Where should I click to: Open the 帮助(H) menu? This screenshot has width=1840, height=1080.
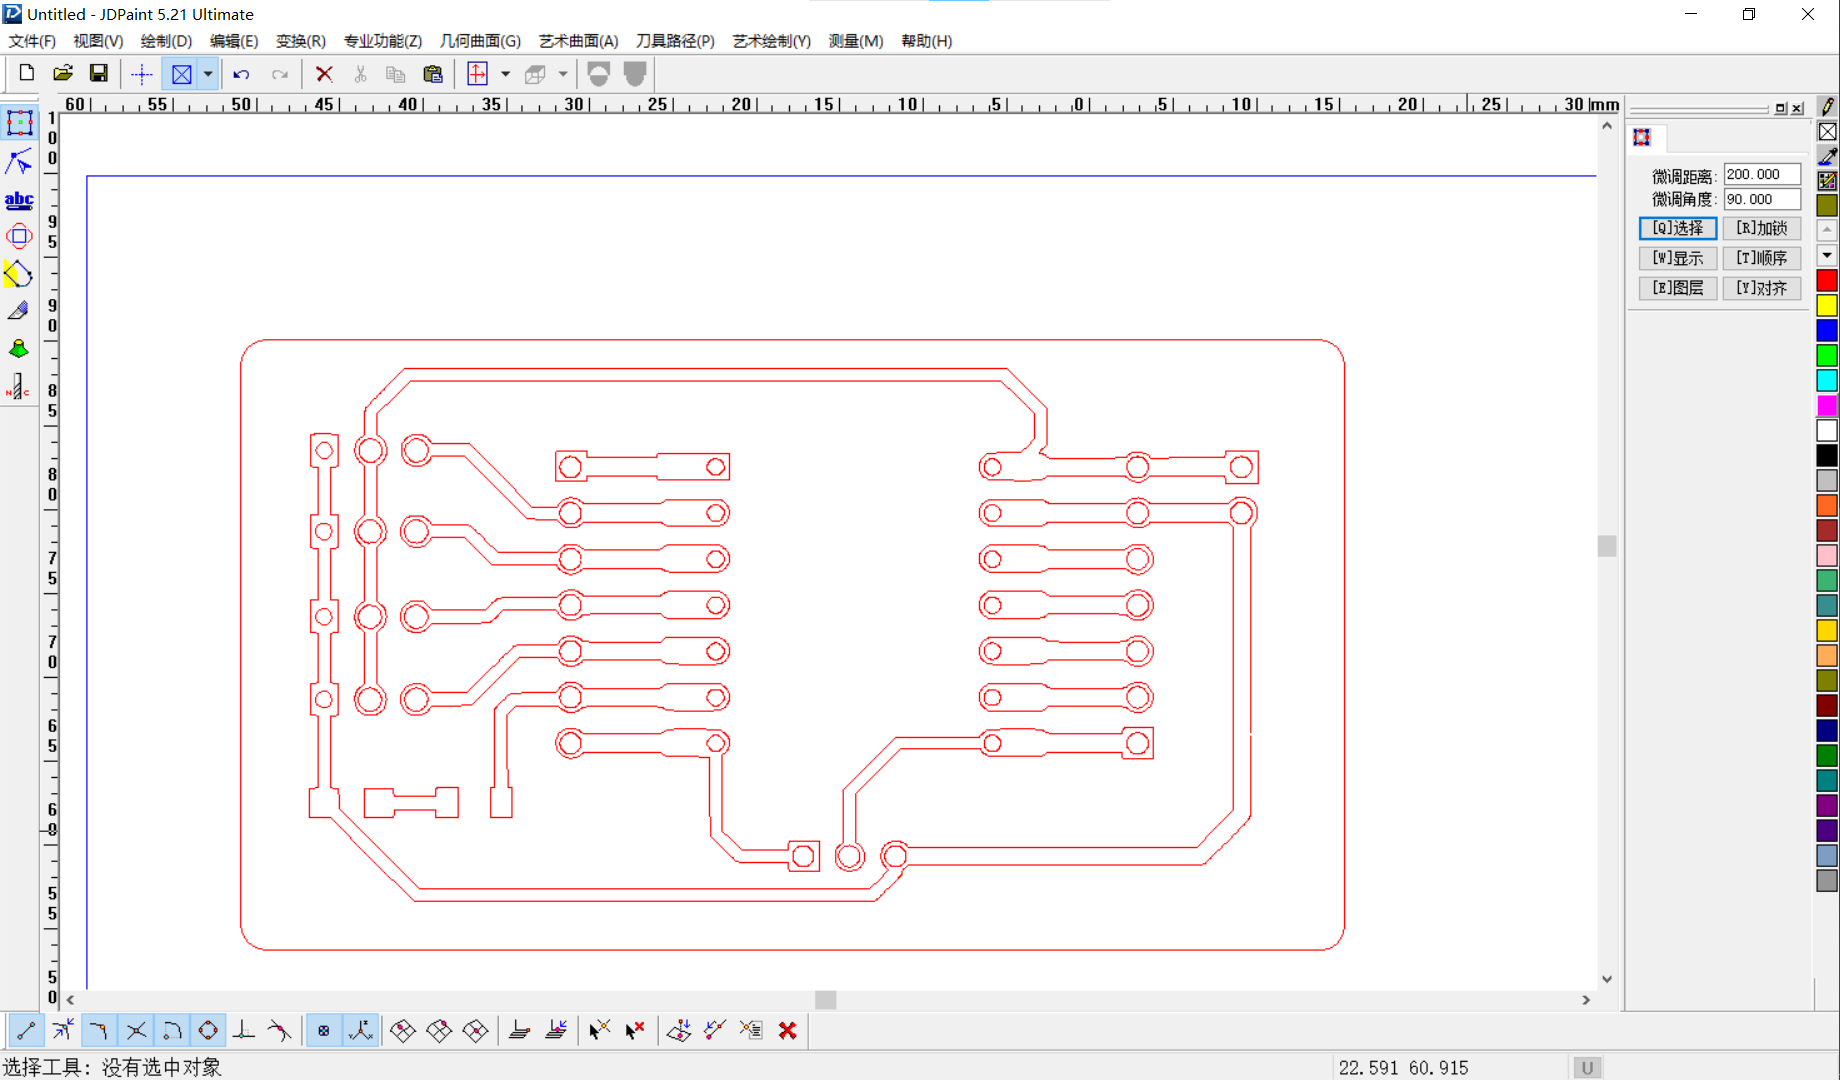(927, 41)
